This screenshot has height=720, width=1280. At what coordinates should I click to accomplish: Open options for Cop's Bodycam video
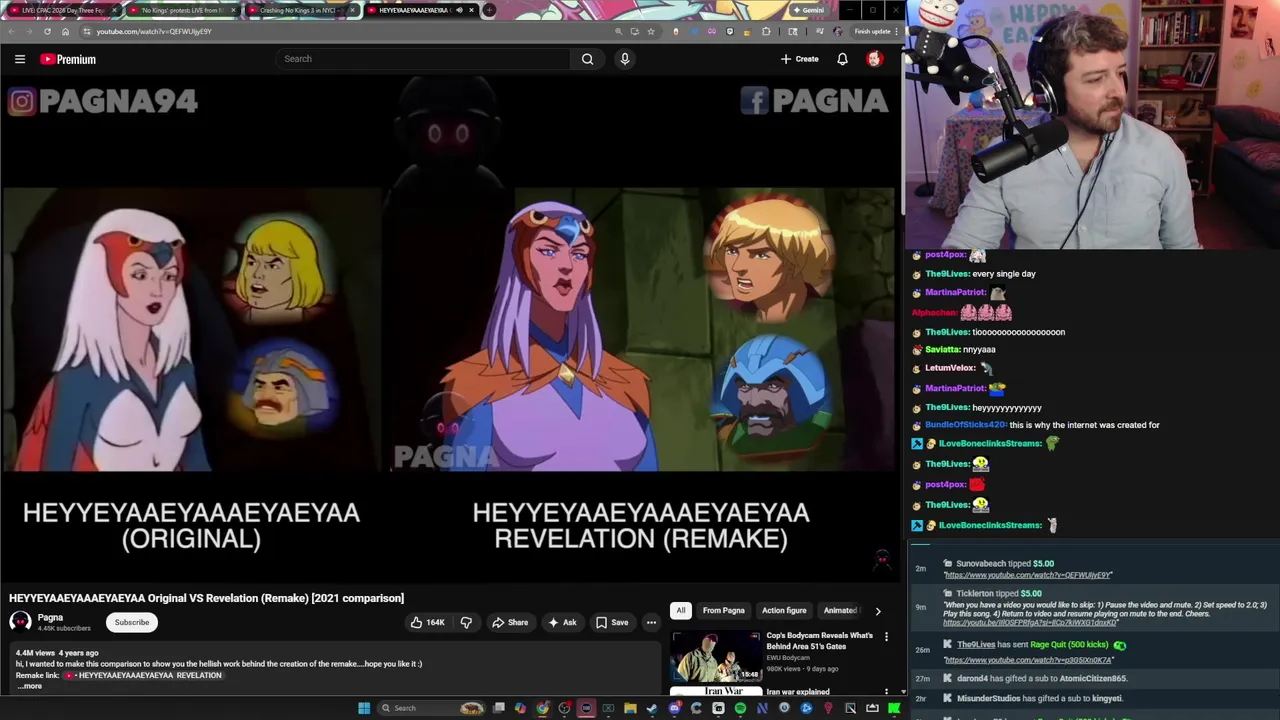point(886,637)
